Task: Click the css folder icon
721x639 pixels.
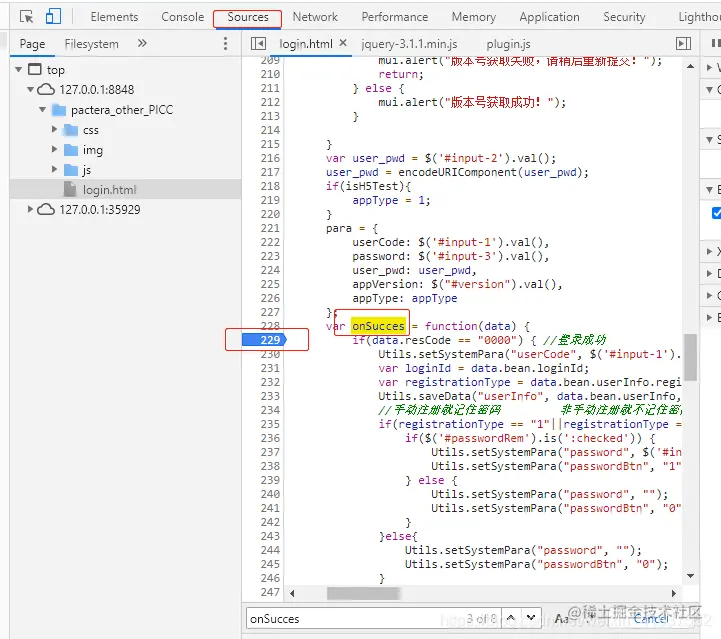Action: [71, 130]
